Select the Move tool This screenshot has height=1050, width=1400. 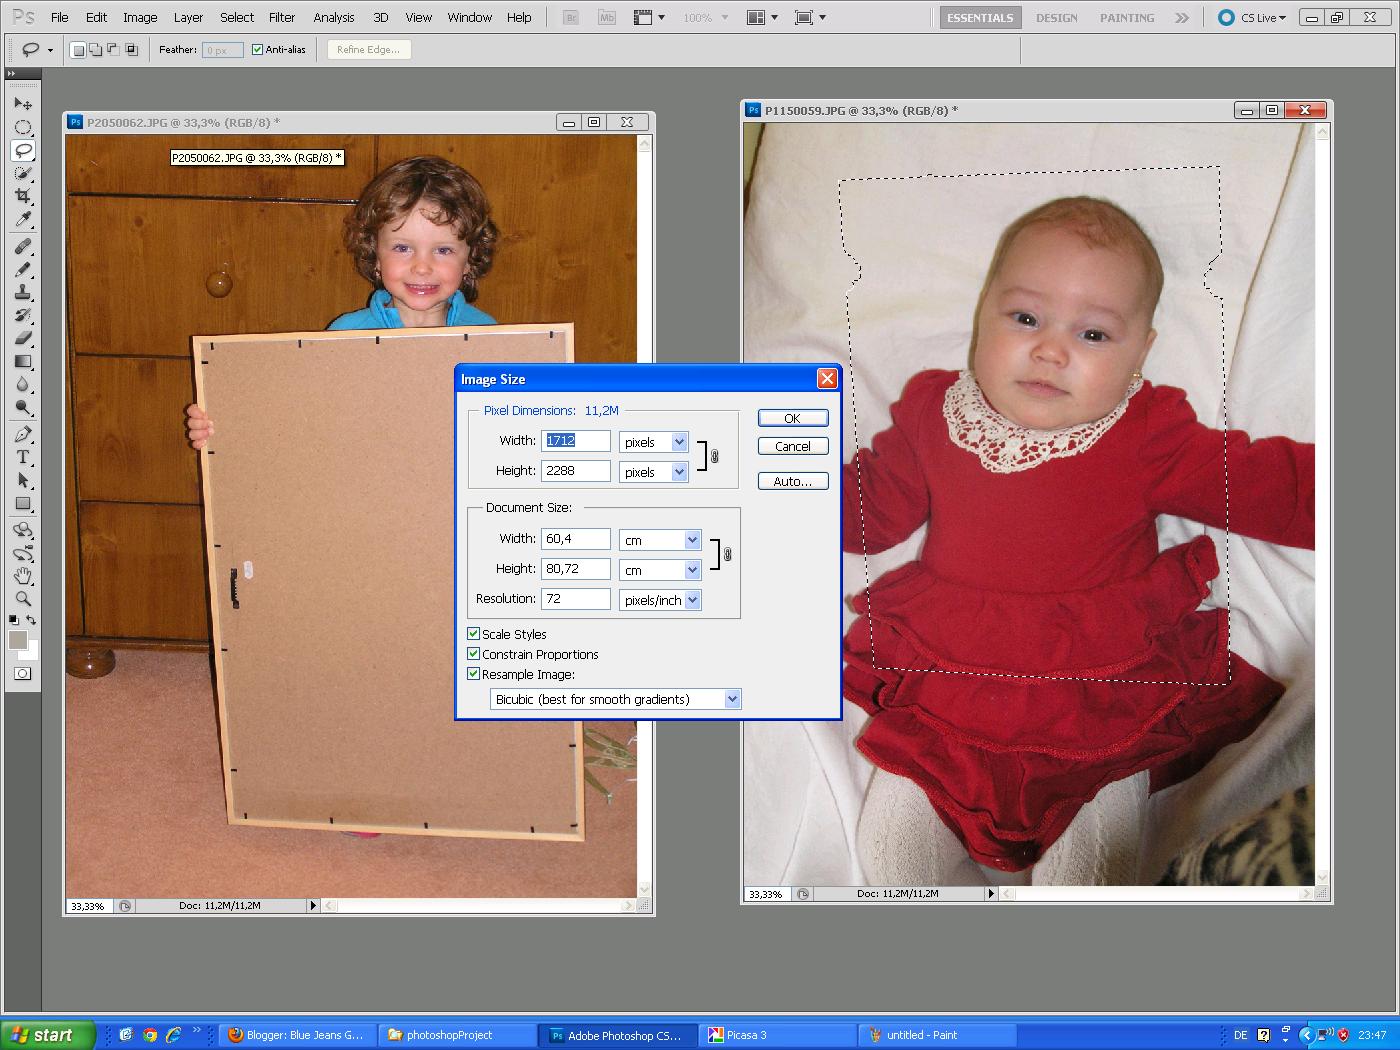point(23,103)
